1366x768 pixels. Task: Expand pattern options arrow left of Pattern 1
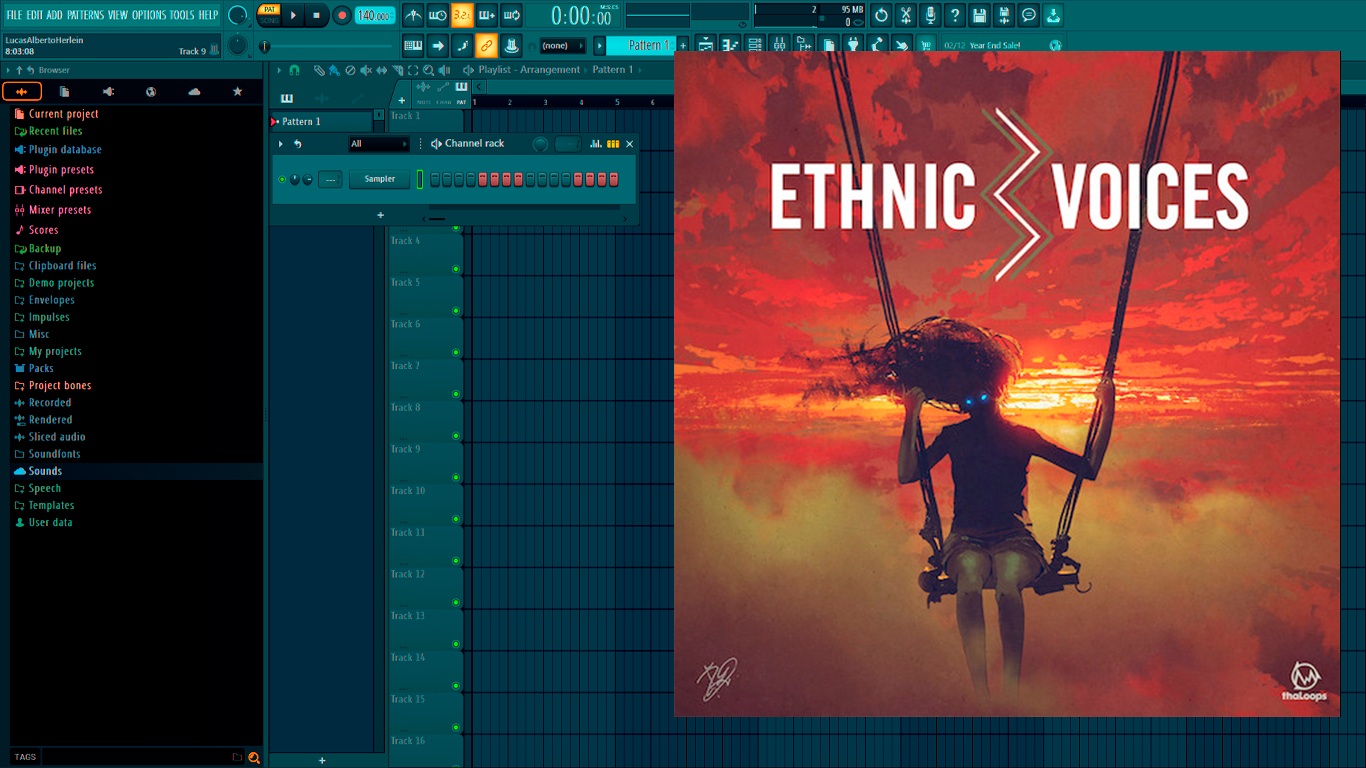600,45
